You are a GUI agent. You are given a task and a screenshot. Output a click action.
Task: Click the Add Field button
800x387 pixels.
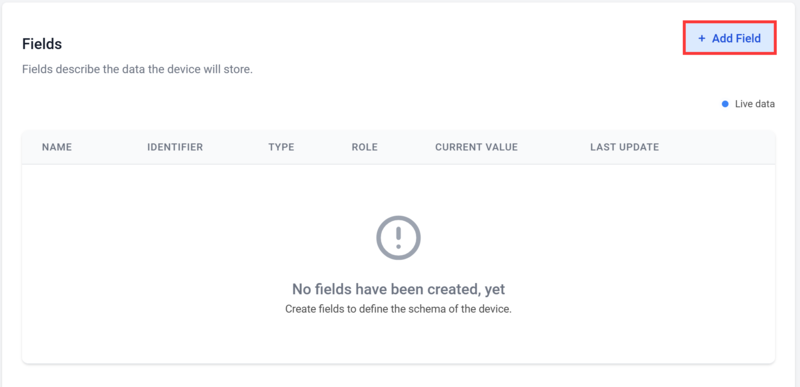[730, 38]
